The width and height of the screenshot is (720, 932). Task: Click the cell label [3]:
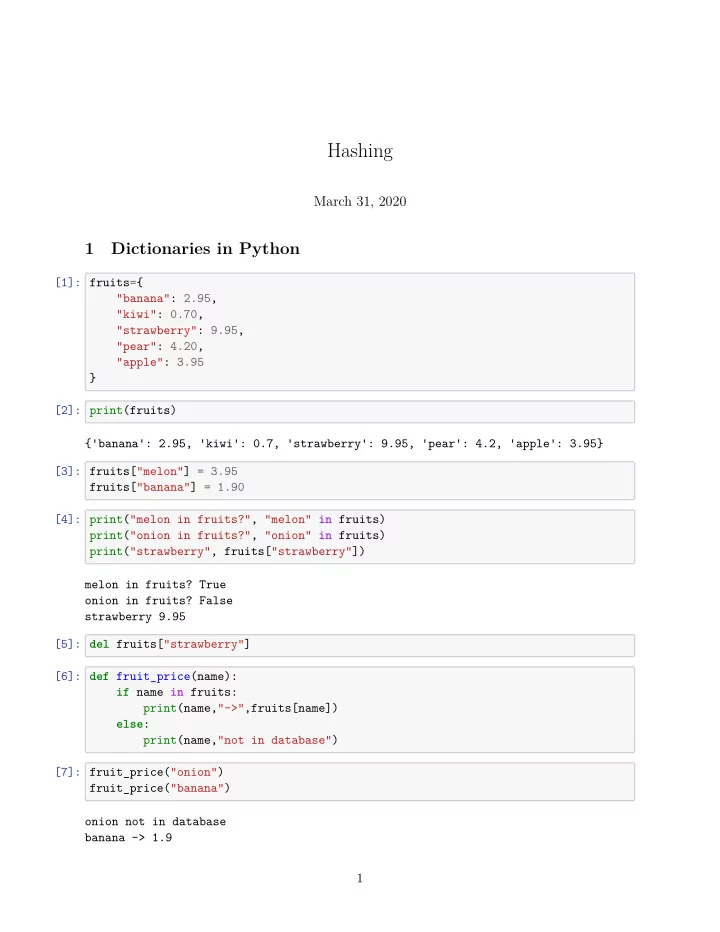pyautogui.click(x=68, y=471)
